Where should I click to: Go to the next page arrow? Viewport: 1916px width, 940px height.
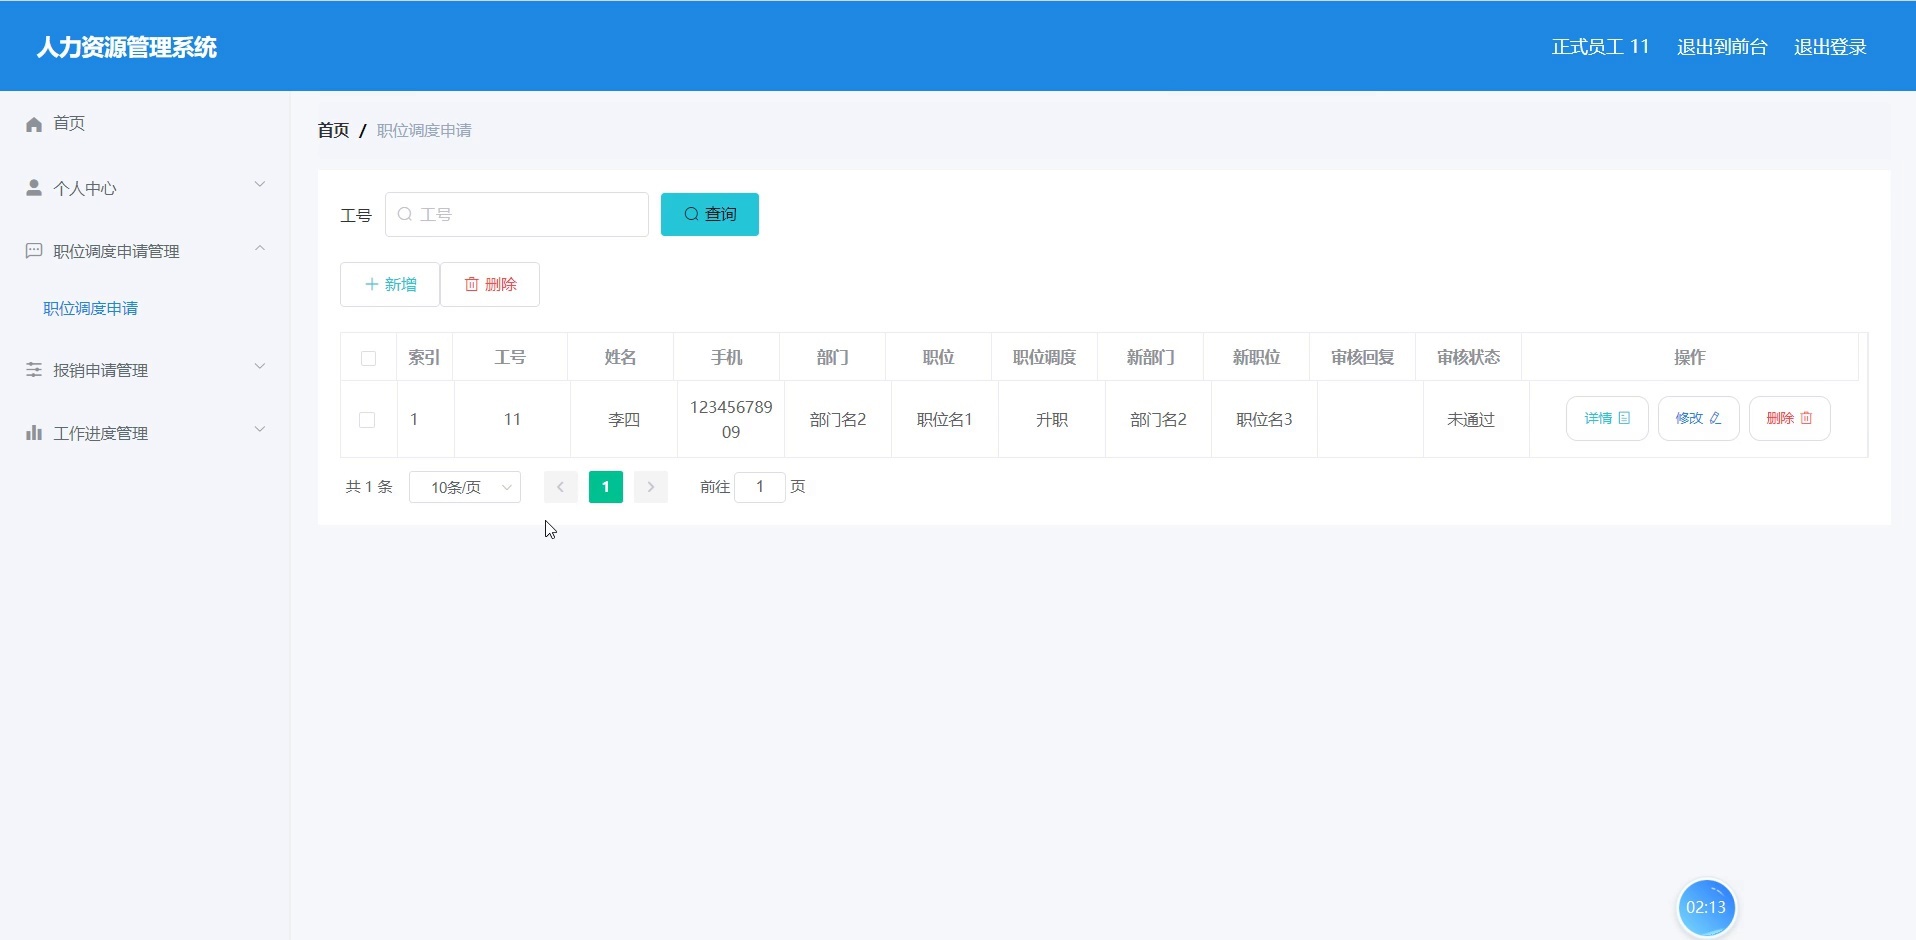coord(650,487)
